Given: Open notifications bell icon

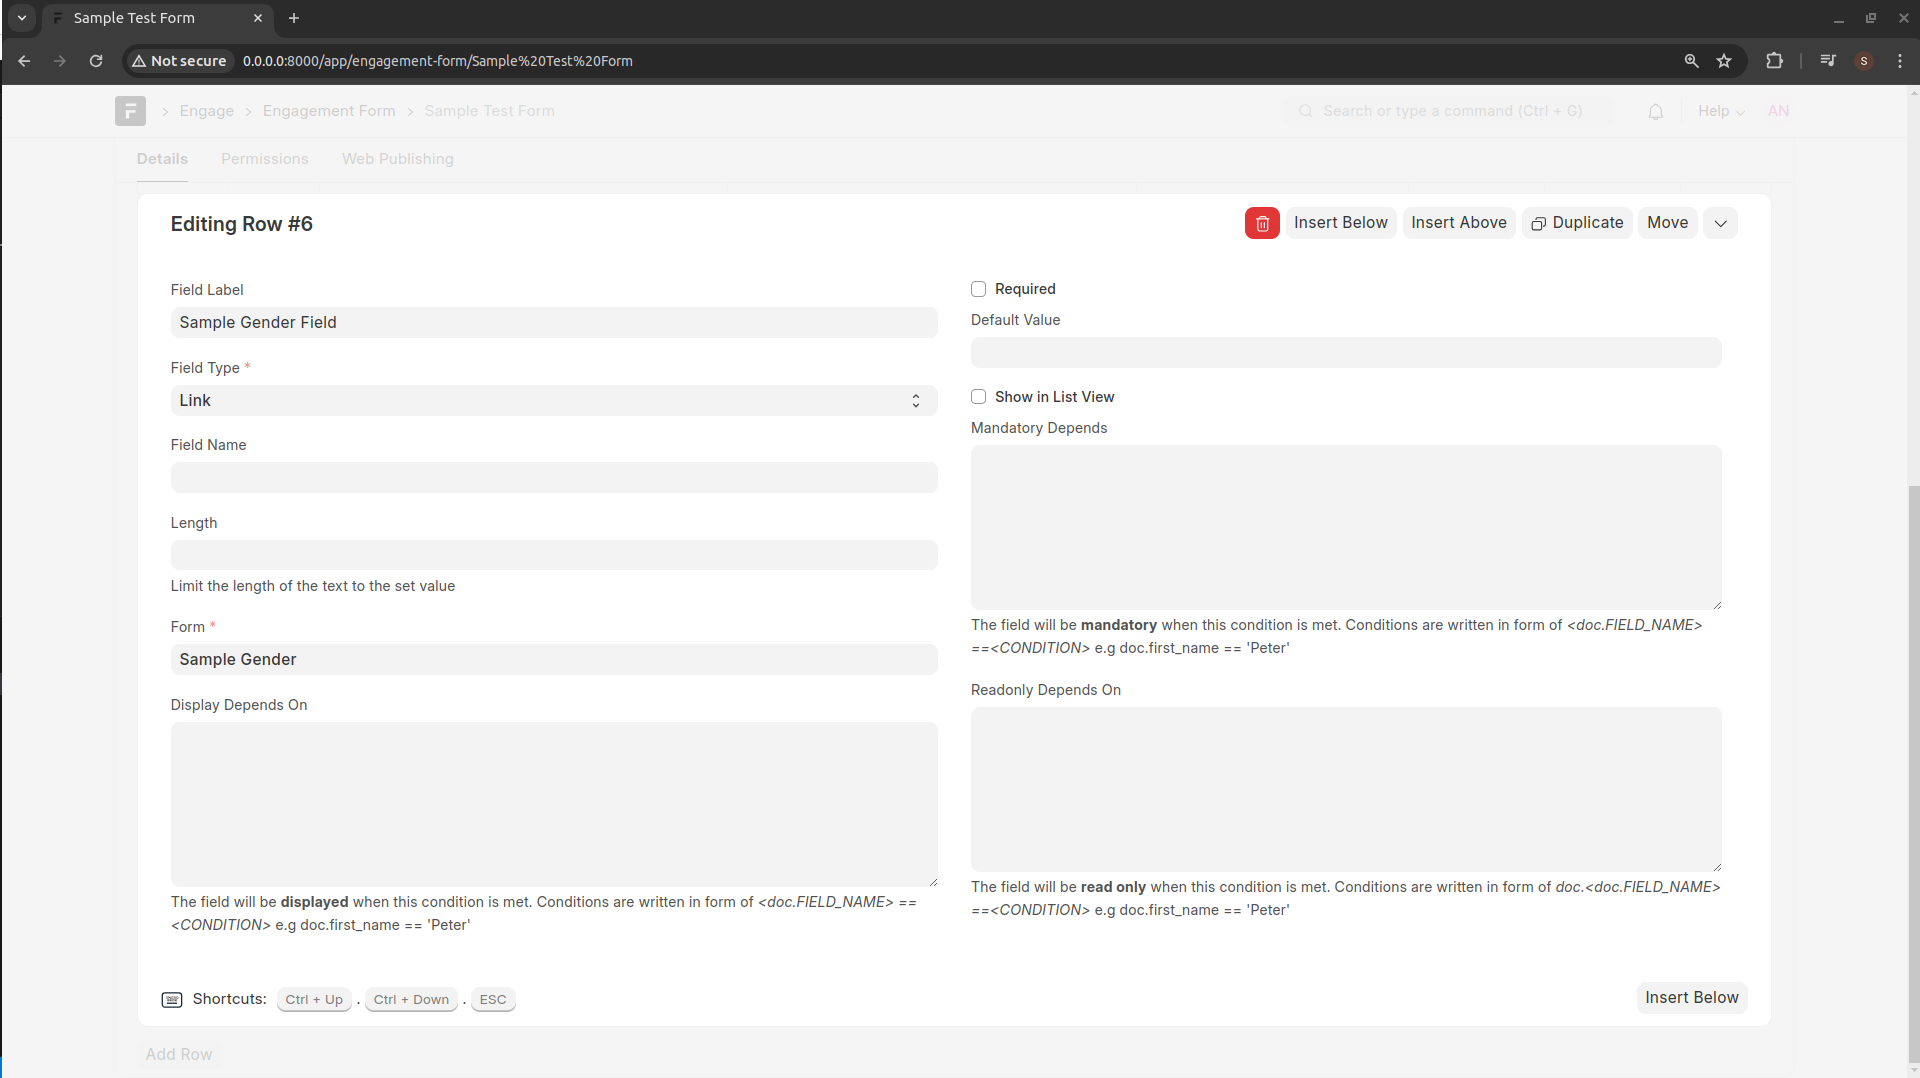Looking at the screenshot, I should [1656, 111].
